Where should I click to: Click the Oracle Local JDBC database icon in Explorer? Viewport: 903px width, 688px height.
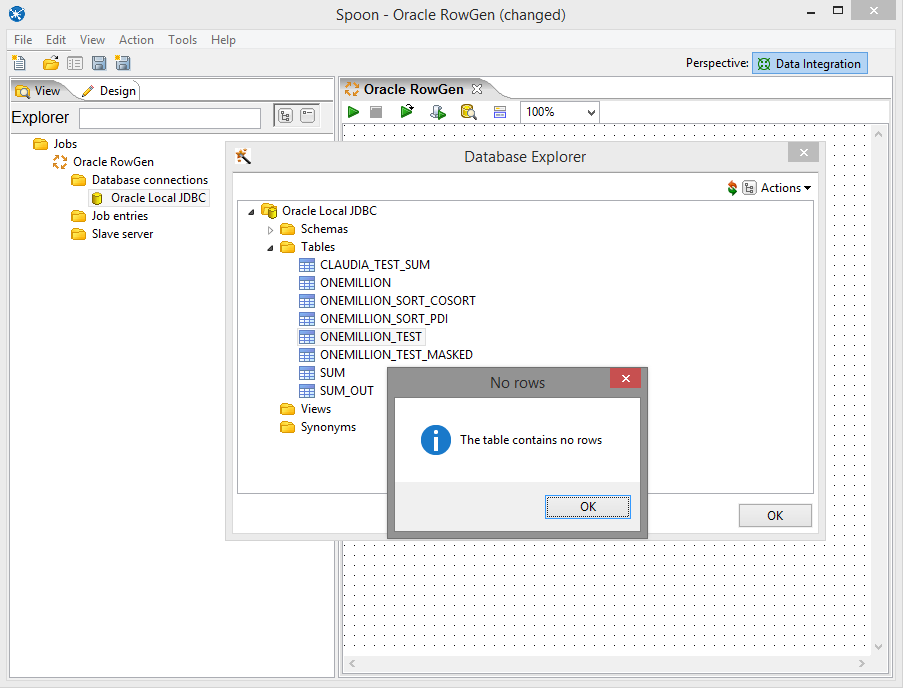tap(97, 198)
